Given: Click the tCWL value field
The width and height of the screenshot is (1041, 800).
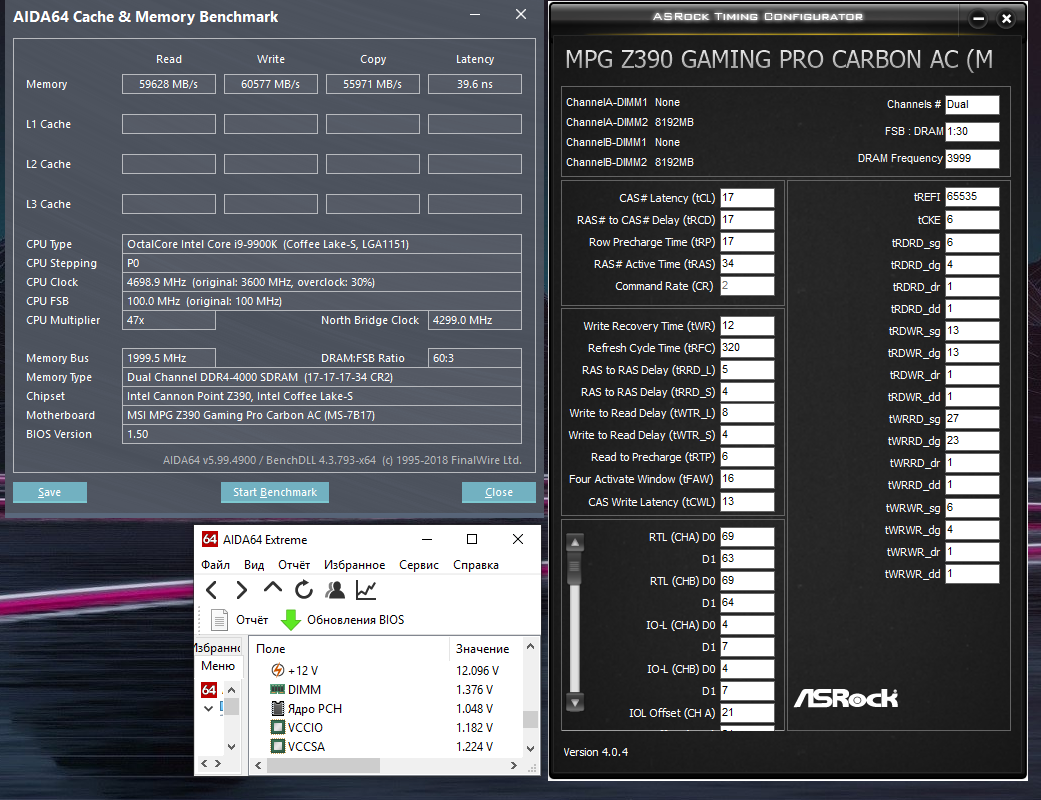Looking at the screenshot, I should click(x=747, y=502).
